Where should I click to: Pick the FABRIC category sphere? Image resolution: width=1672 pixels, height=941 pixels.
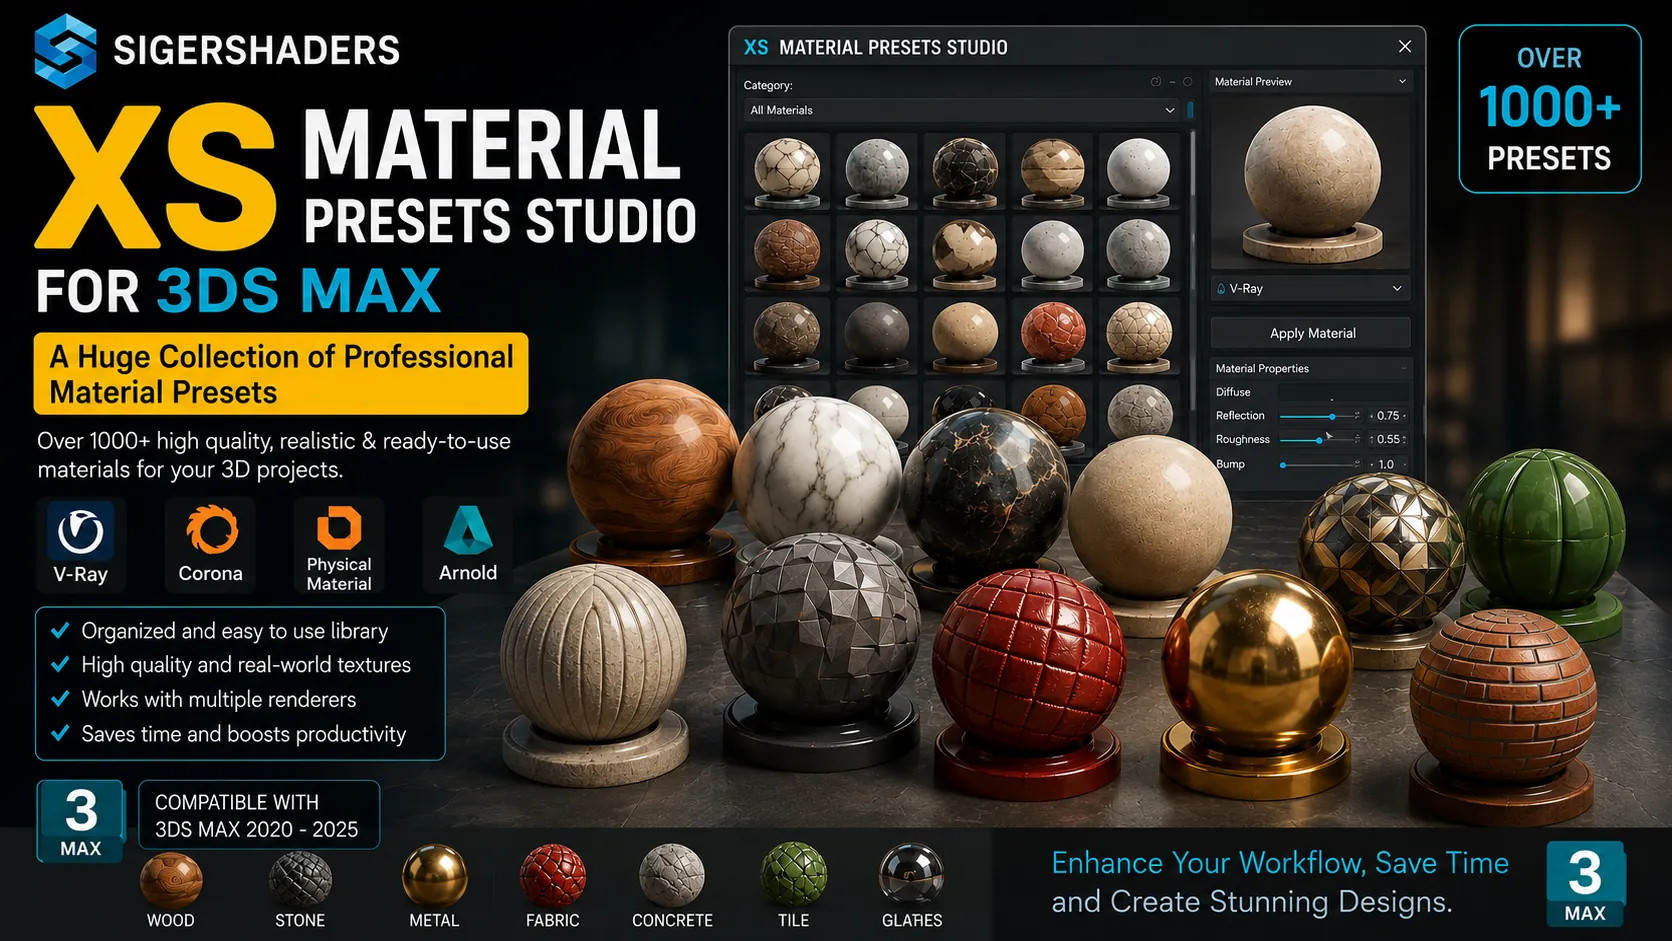(553, 877)
